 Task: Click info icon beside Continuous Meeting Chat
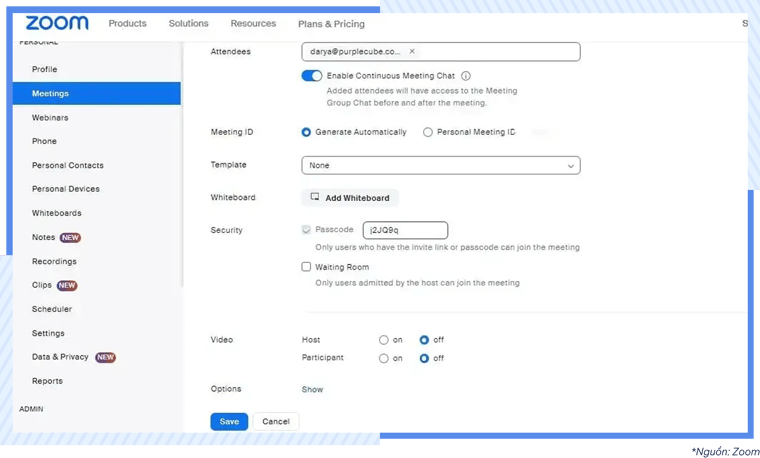[x=466, y=76]
